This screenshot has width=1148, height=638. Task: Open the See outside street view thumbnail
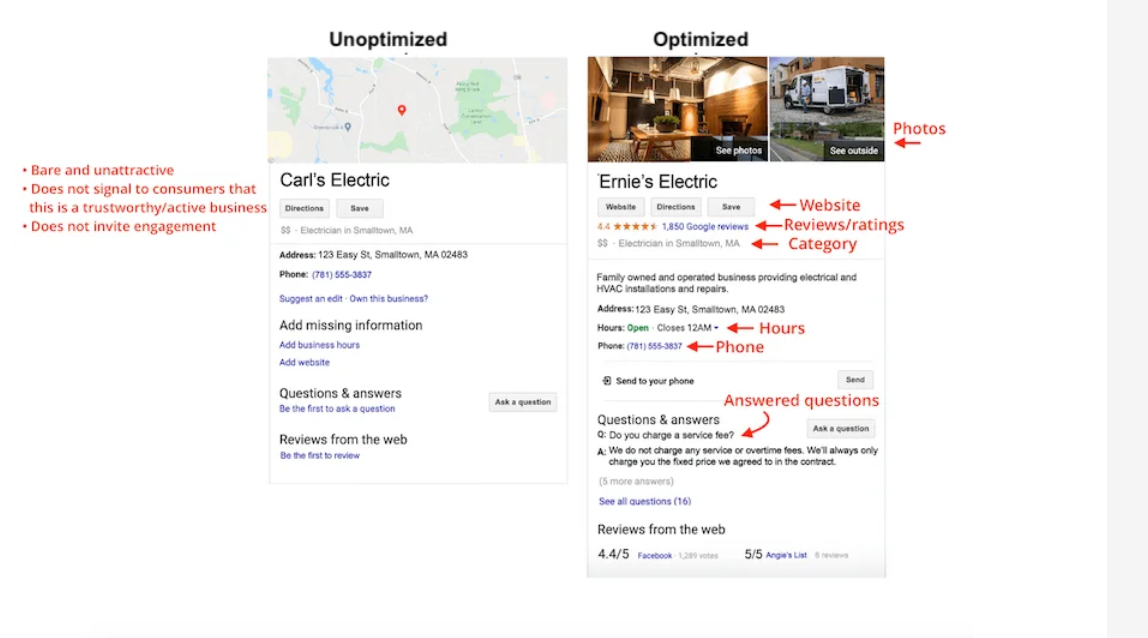tap(827, 109)
